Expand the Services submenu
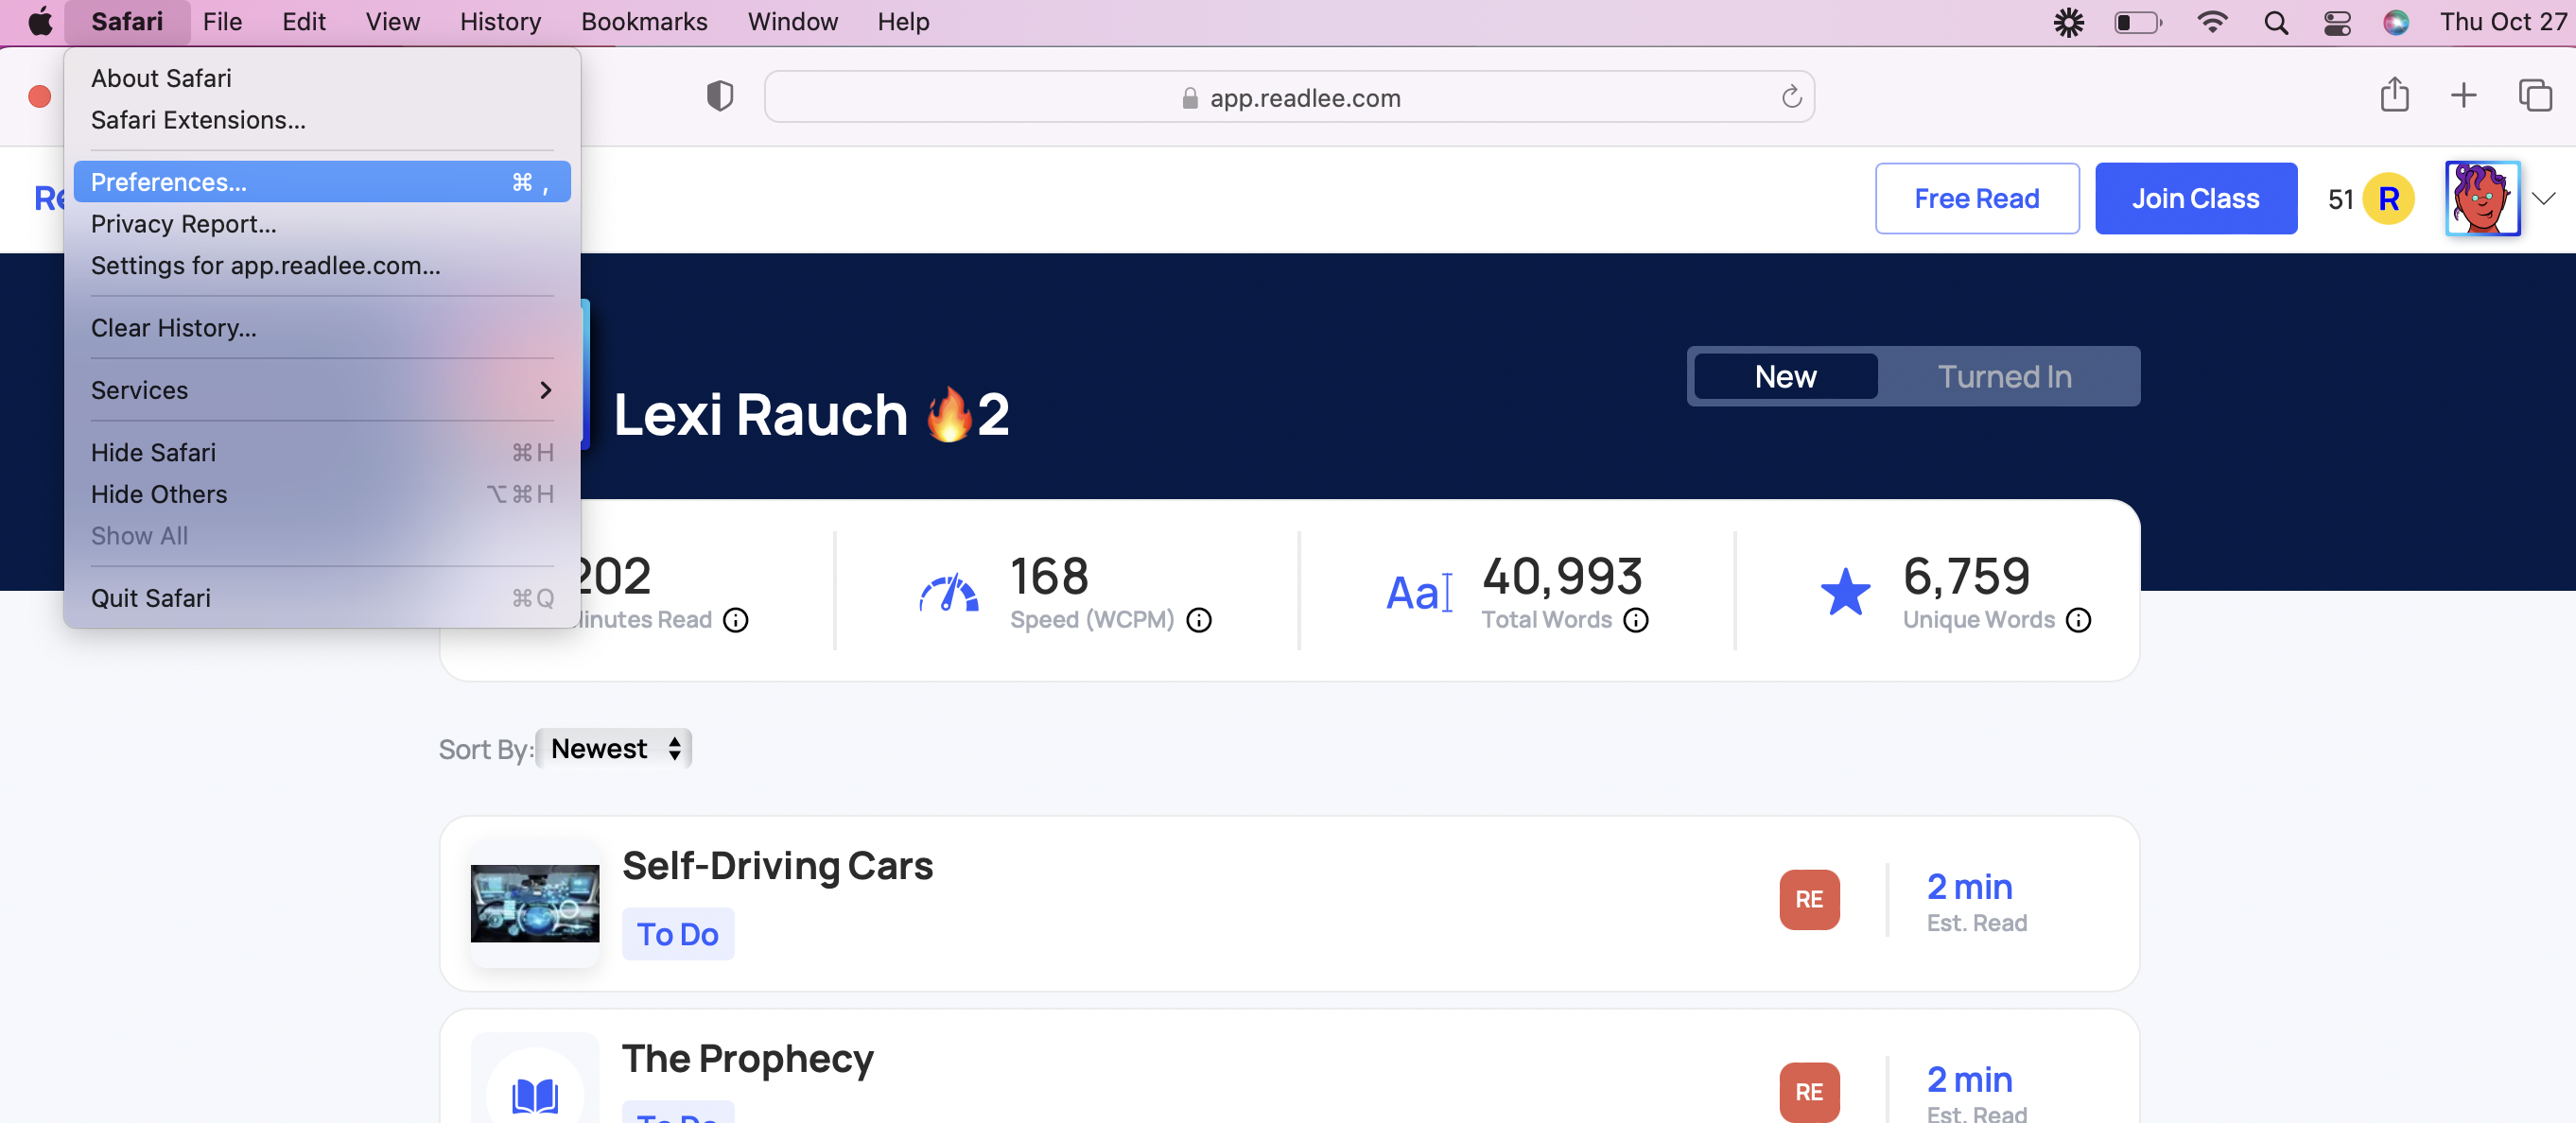The image size is (2576, 1123). 322,390
